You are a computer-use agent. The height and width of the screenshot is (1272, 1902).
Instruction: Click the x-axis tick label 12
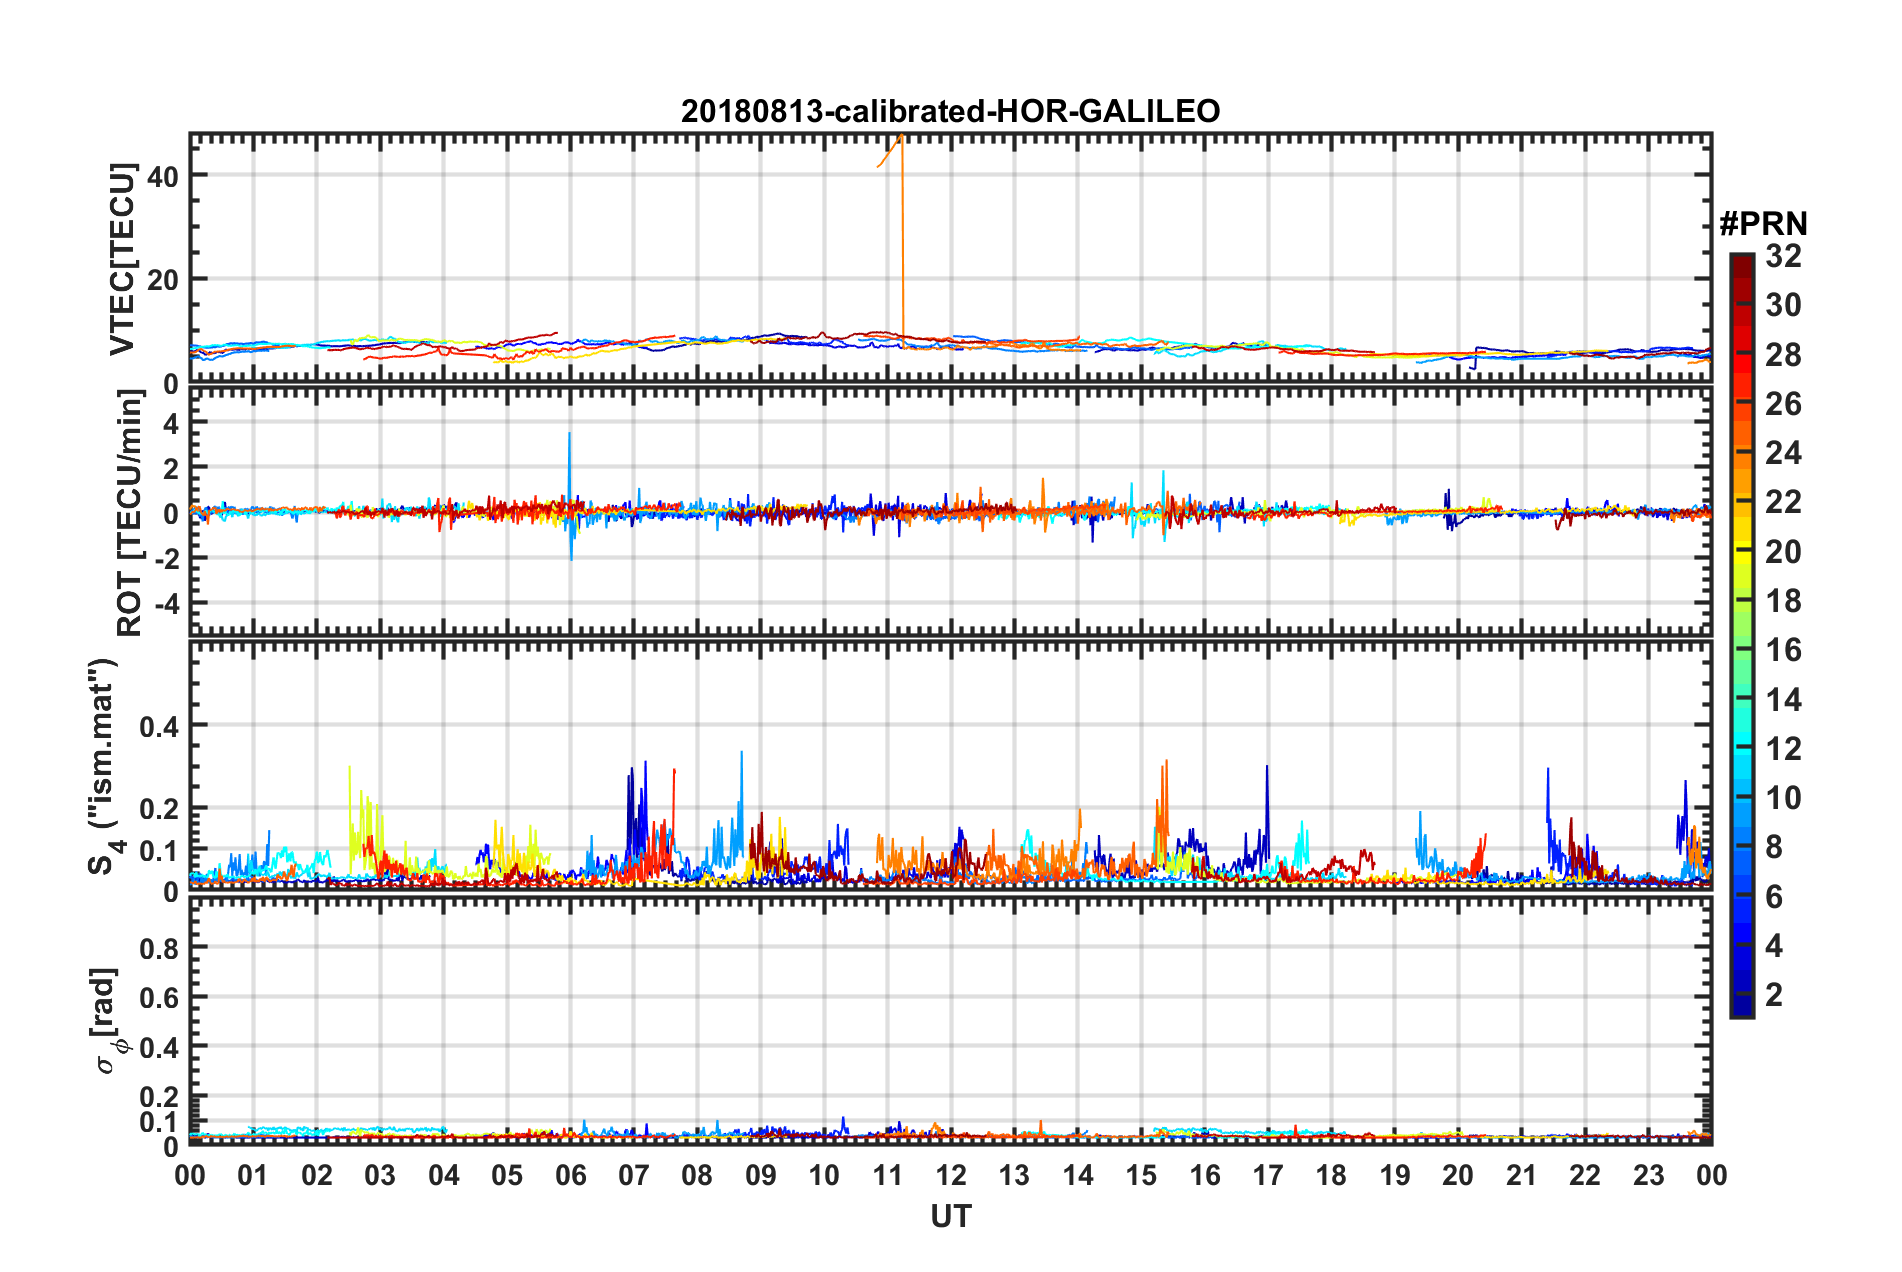click(x=951, y=1175)
